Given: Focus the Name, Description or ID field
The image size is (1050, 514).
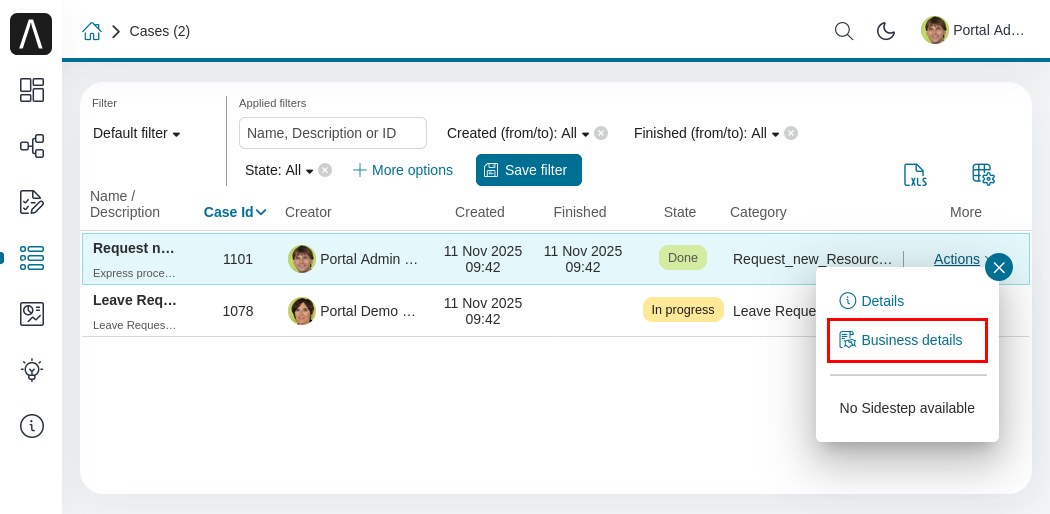Looking at the screenshot, I should (332, 133).
